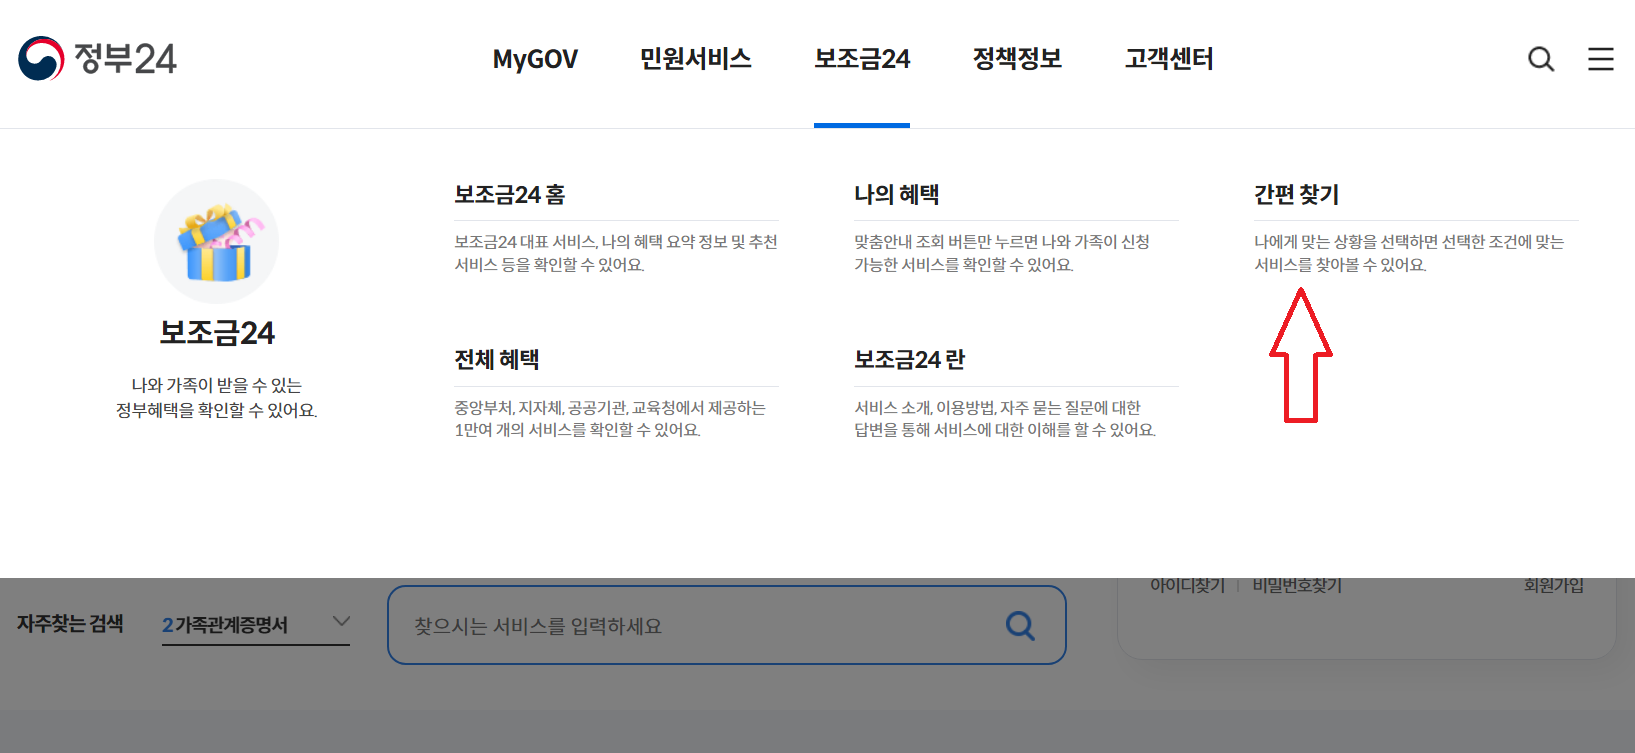Click the 아이디찾기 link
The image size is (1635, 753).
point(1187,585)
